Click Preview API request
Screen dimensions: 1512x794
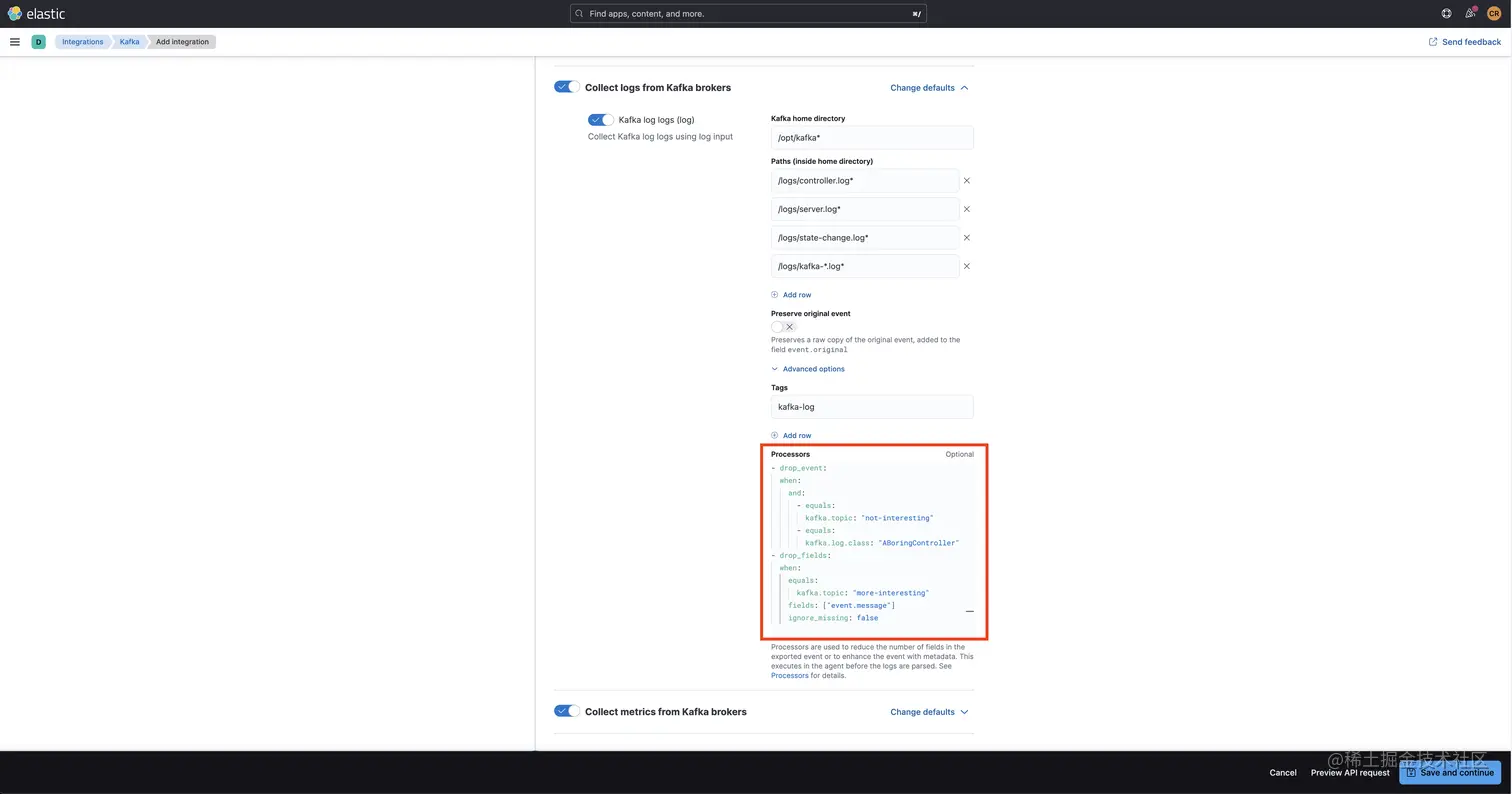tap(1350, 773)
